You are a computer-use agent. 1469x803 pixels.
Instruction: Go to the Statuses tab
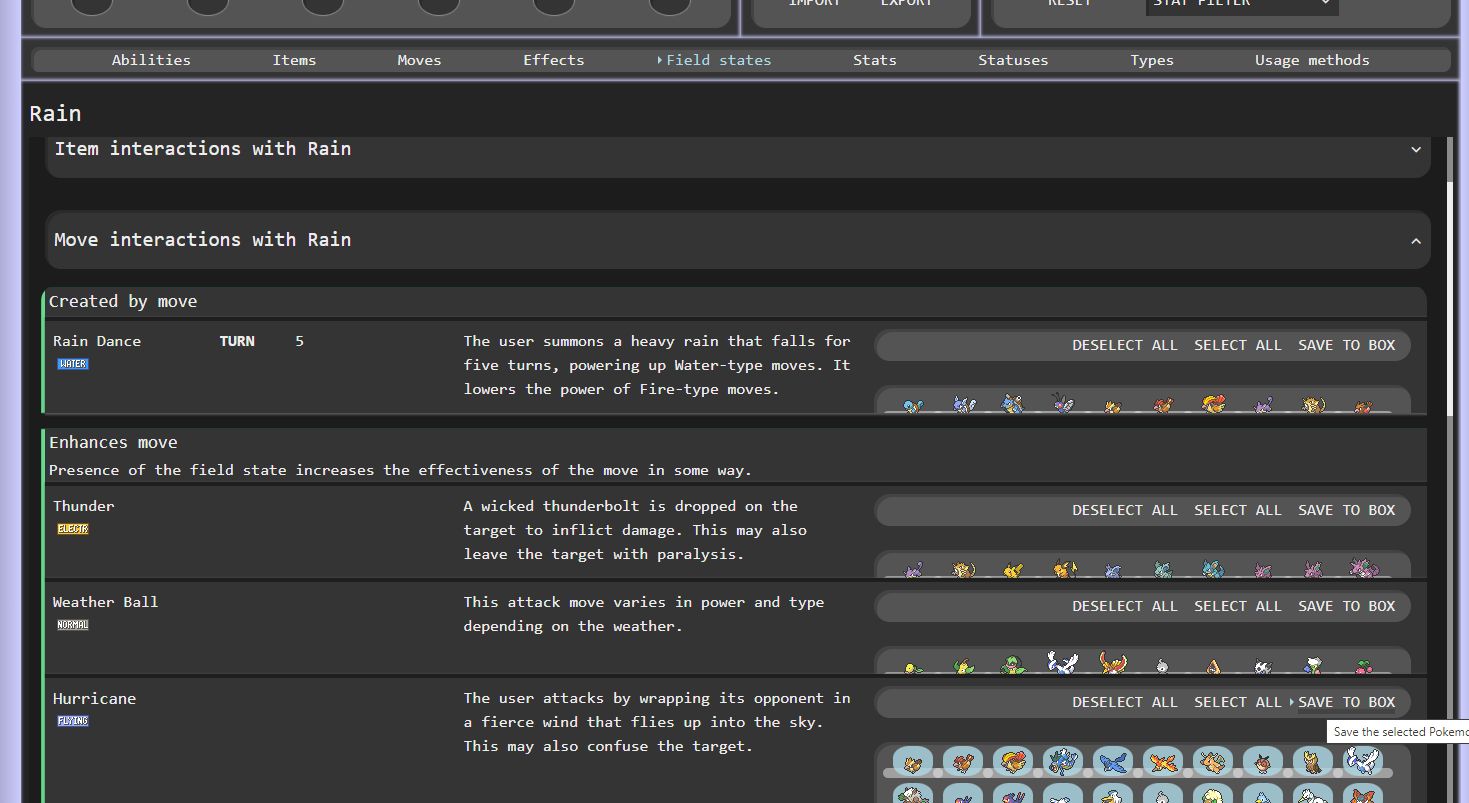[x=1013, y=60]
